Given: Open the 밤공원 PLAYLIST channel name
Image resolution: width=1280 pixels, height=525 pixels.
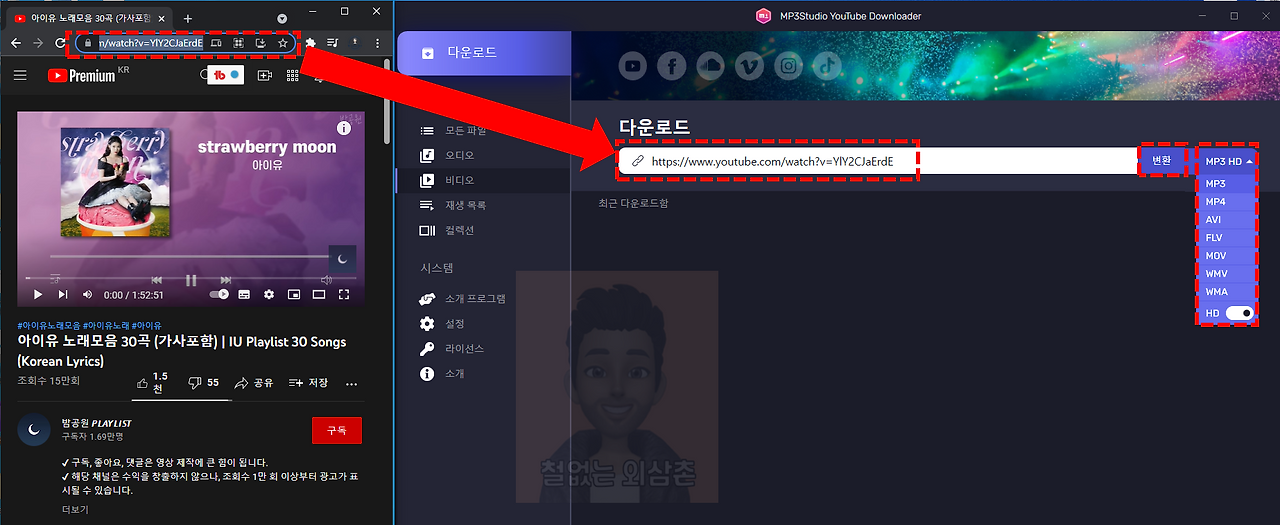Looking at the screenshot, I should click(x=97, y=423).
